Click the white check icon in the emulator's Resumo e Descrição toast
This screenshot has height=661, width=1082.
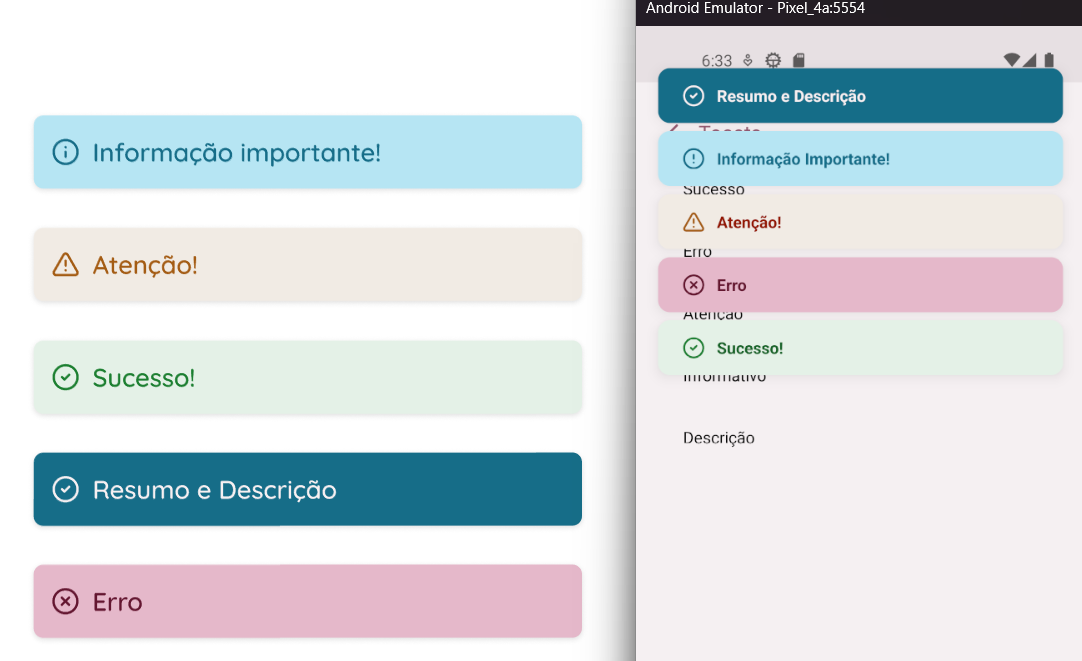(693, 96)
